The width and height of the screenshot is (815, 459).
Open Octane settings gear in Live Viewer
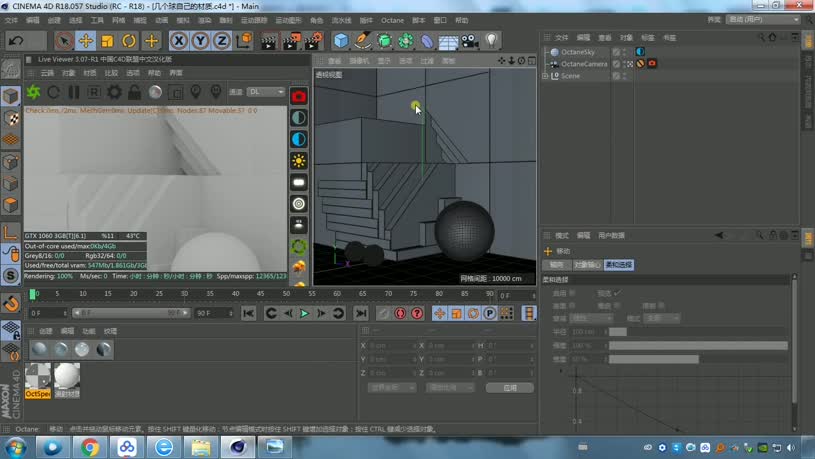(114, 92)
